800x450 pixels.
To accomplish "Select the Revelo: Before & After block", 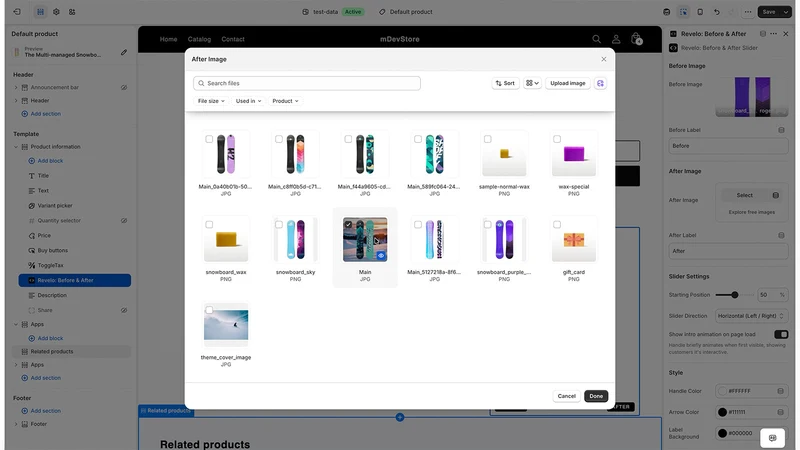I will click(x=74, y=280).
